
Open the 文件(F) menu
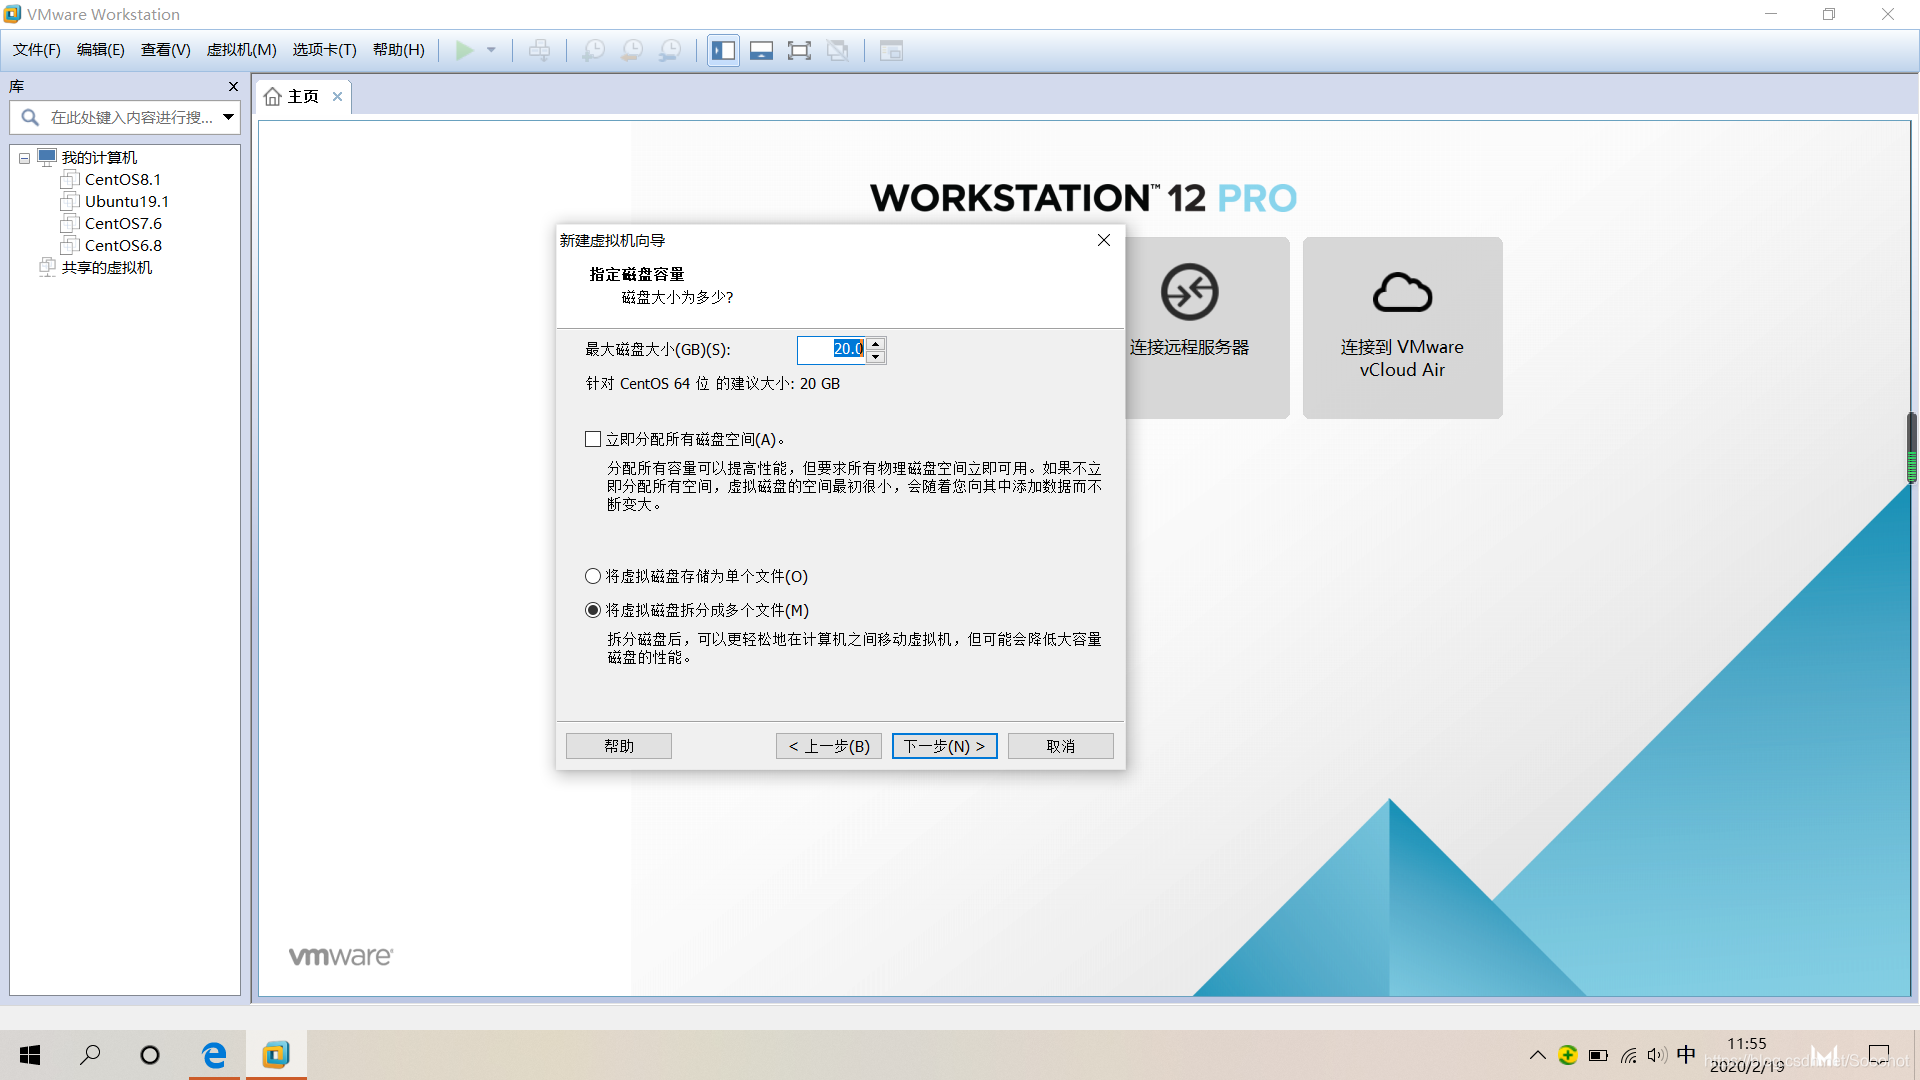(x=37, y=50)
